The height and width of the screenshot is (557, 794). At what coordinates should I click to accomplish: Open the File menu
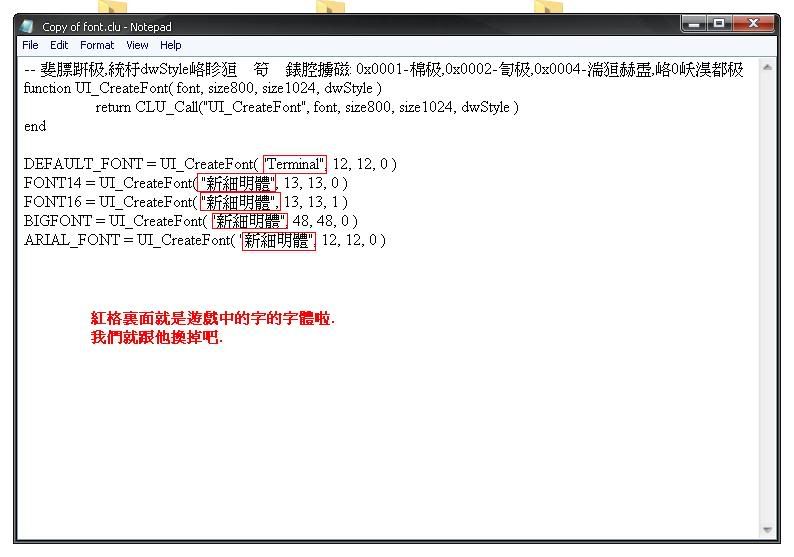30,45
